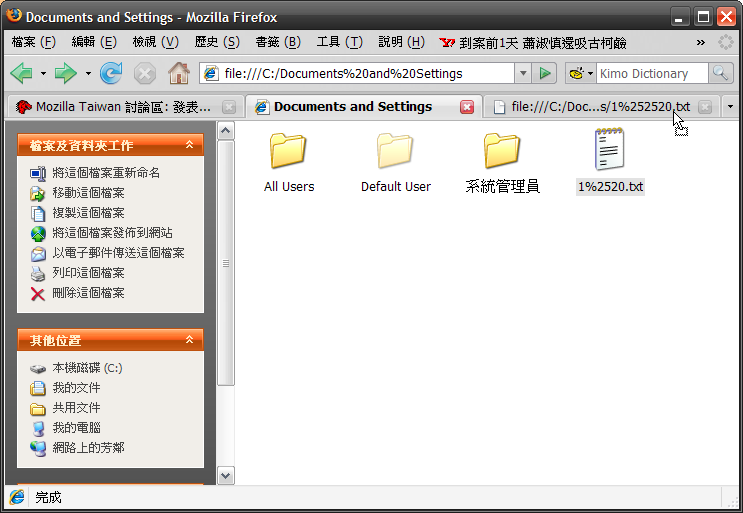Minimize the Firefox window
The width and height of the screenshot is (743, 513).
pos(680,18)
